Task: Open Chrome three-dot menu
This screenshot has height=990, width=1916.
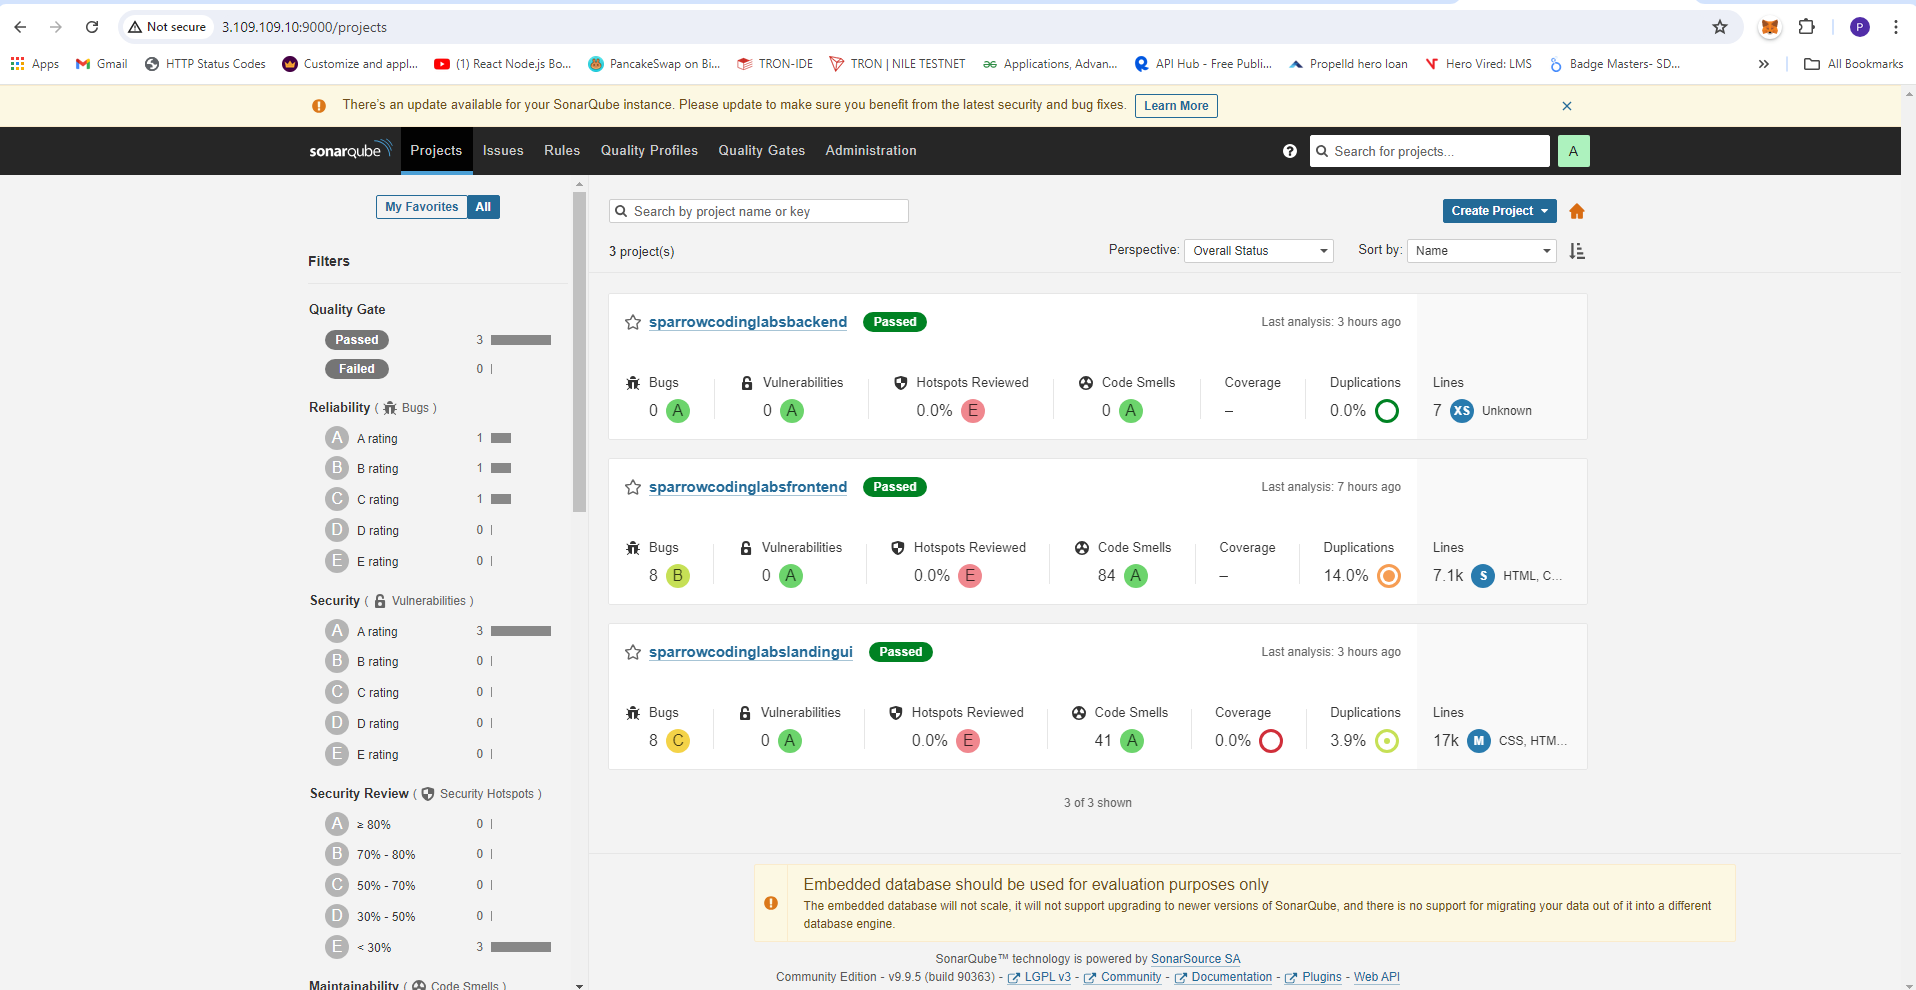Action: pos(1896,27)
